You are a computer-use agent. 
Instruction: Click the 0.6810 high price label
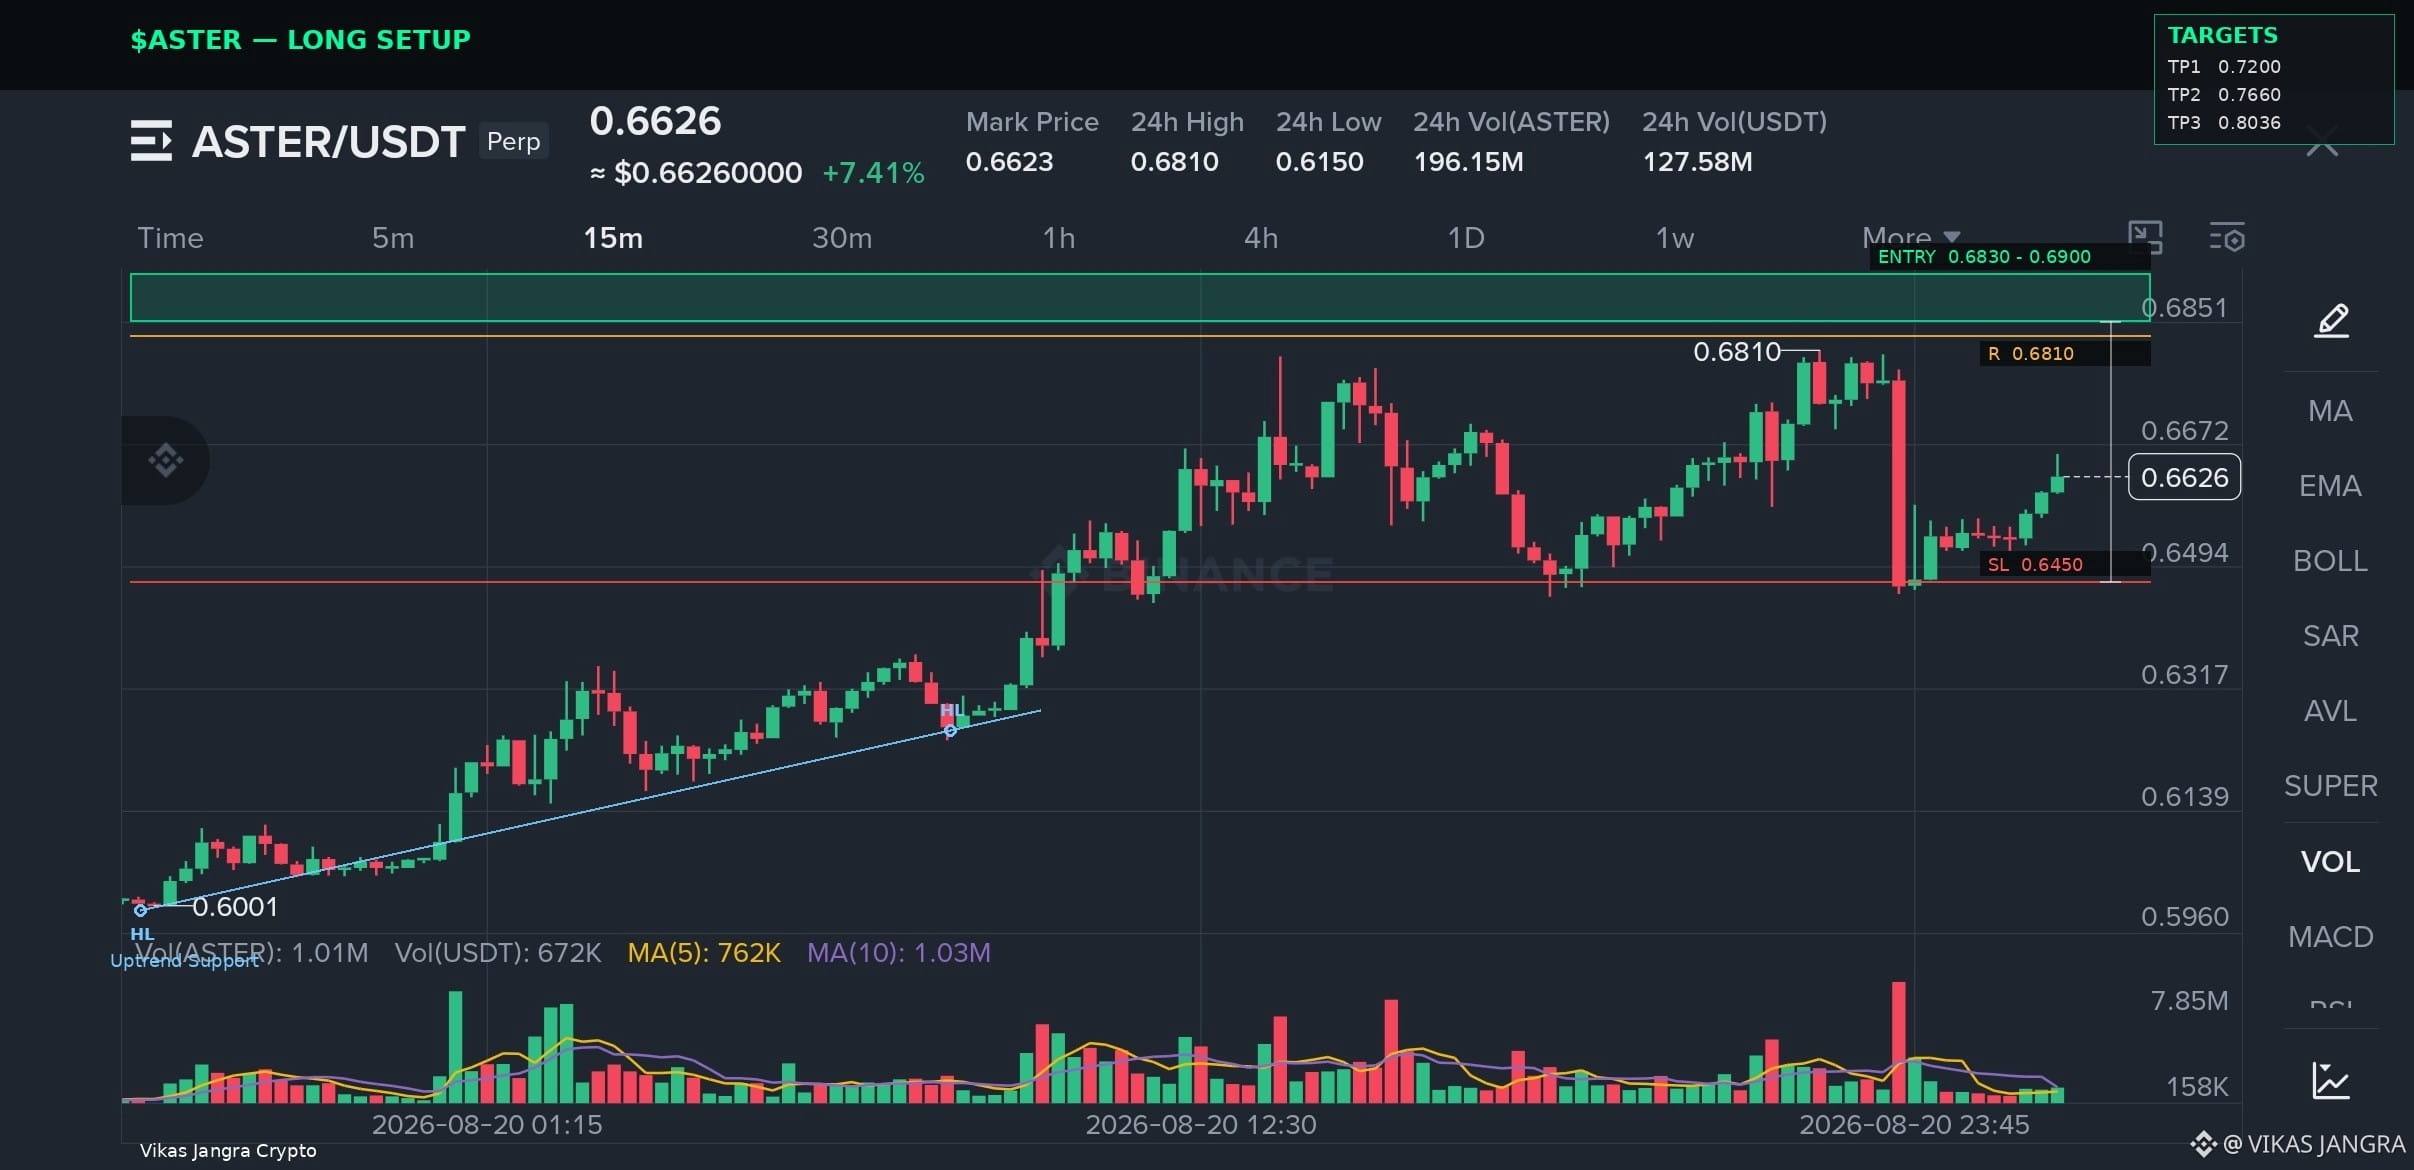point(1737,352)
